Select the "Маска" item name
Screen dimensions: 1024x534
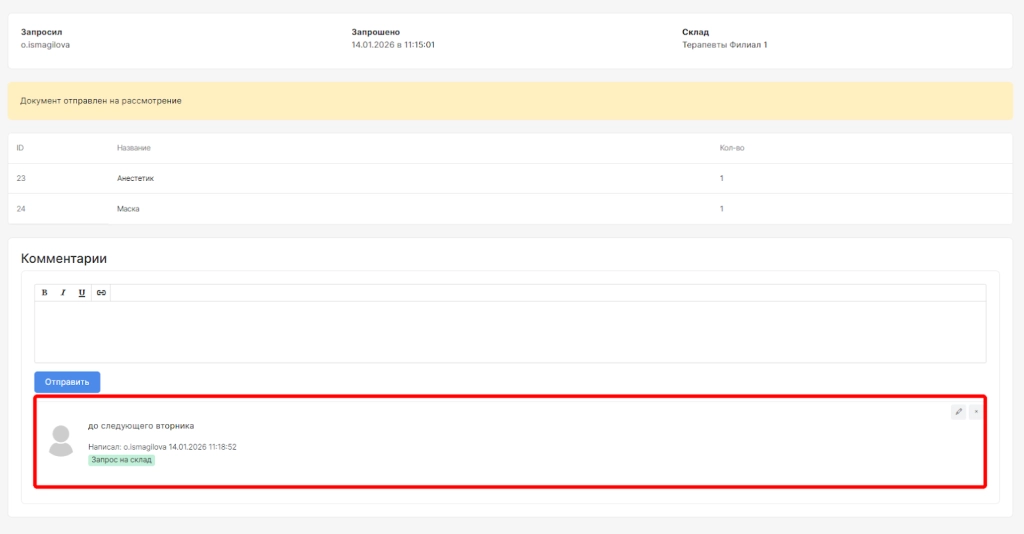[x=128, y=209]
